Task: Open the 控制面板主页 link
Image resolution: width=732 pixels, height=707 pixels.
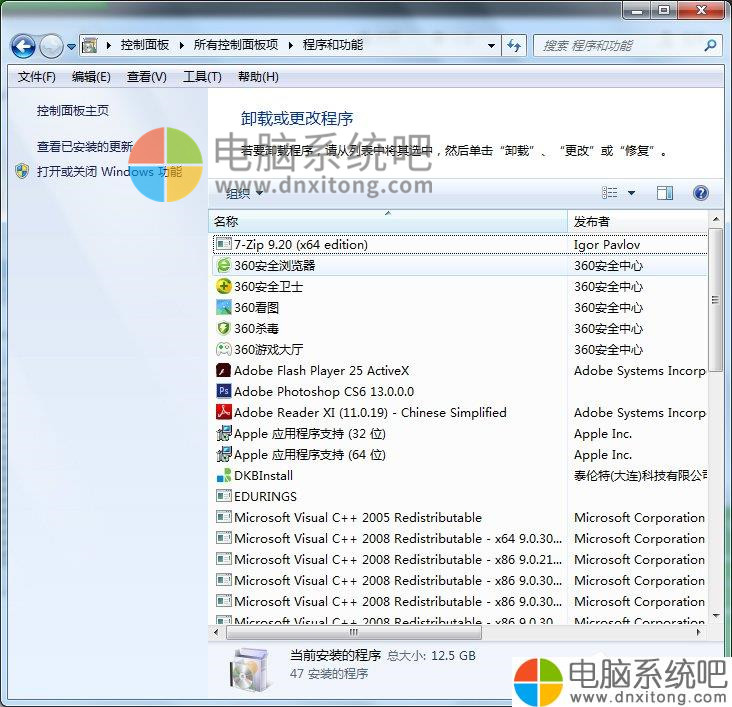Action: coord(73,111)
